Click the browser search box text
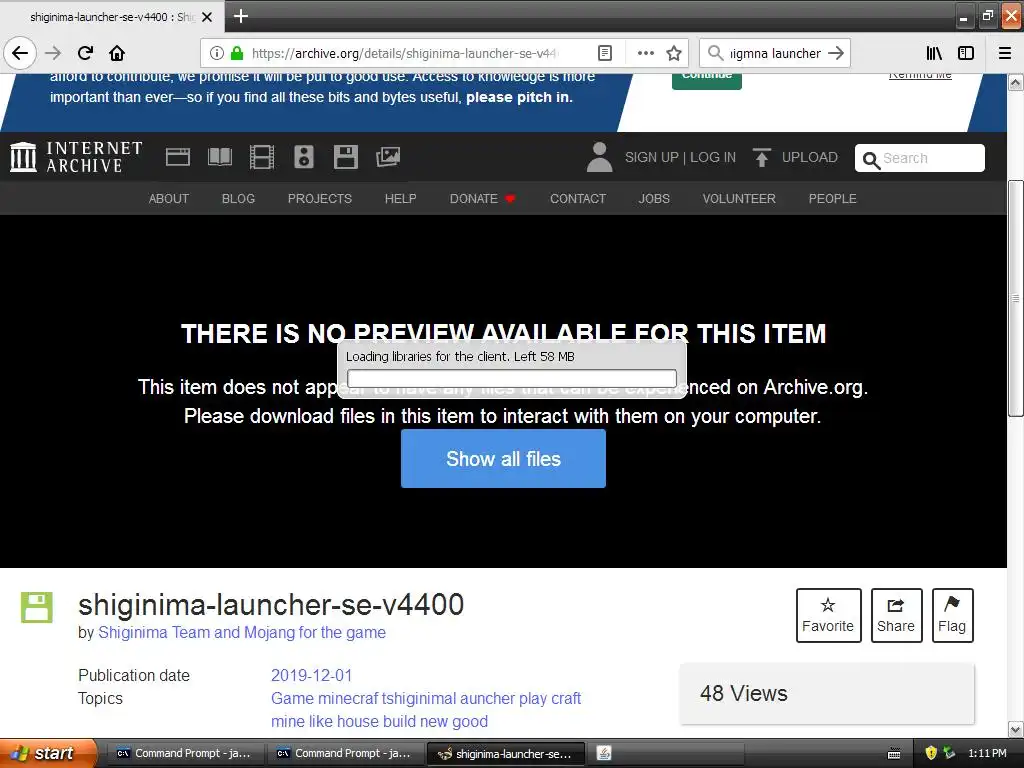 775,53
